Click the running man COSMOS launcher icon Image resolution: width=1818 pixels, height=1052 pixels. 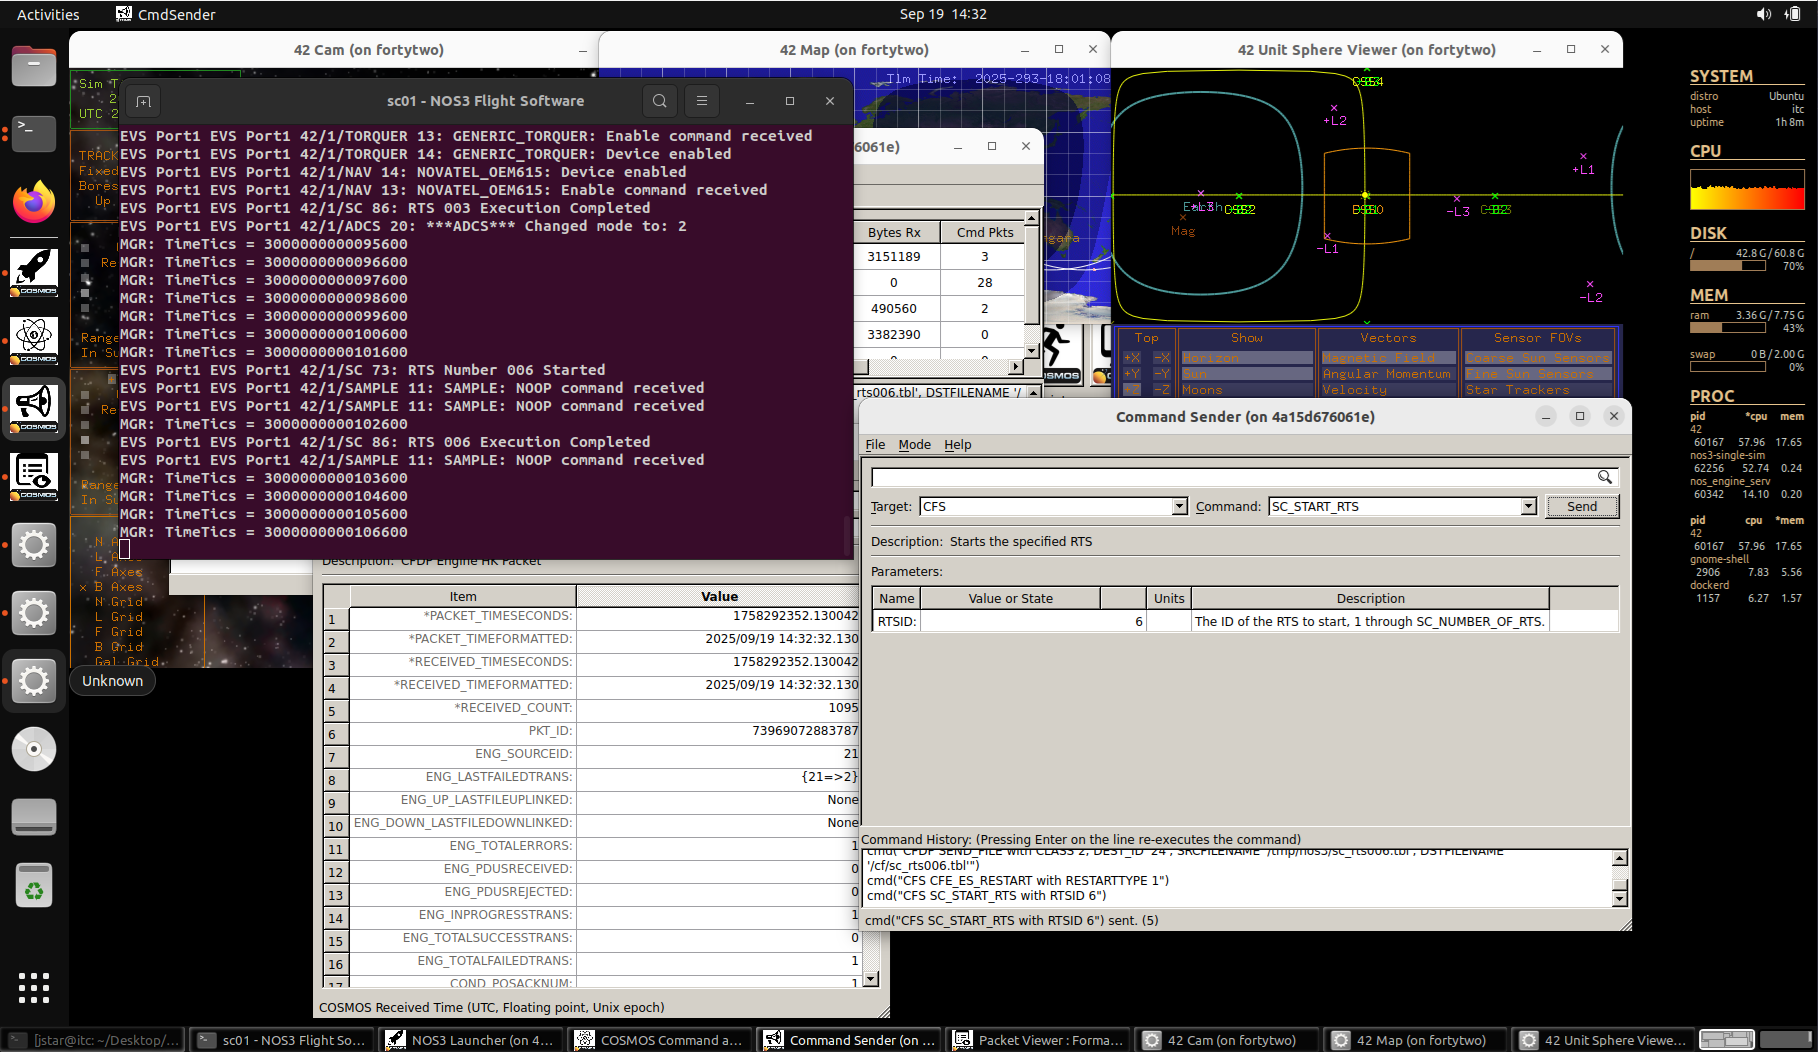(x=1060, y=353)
